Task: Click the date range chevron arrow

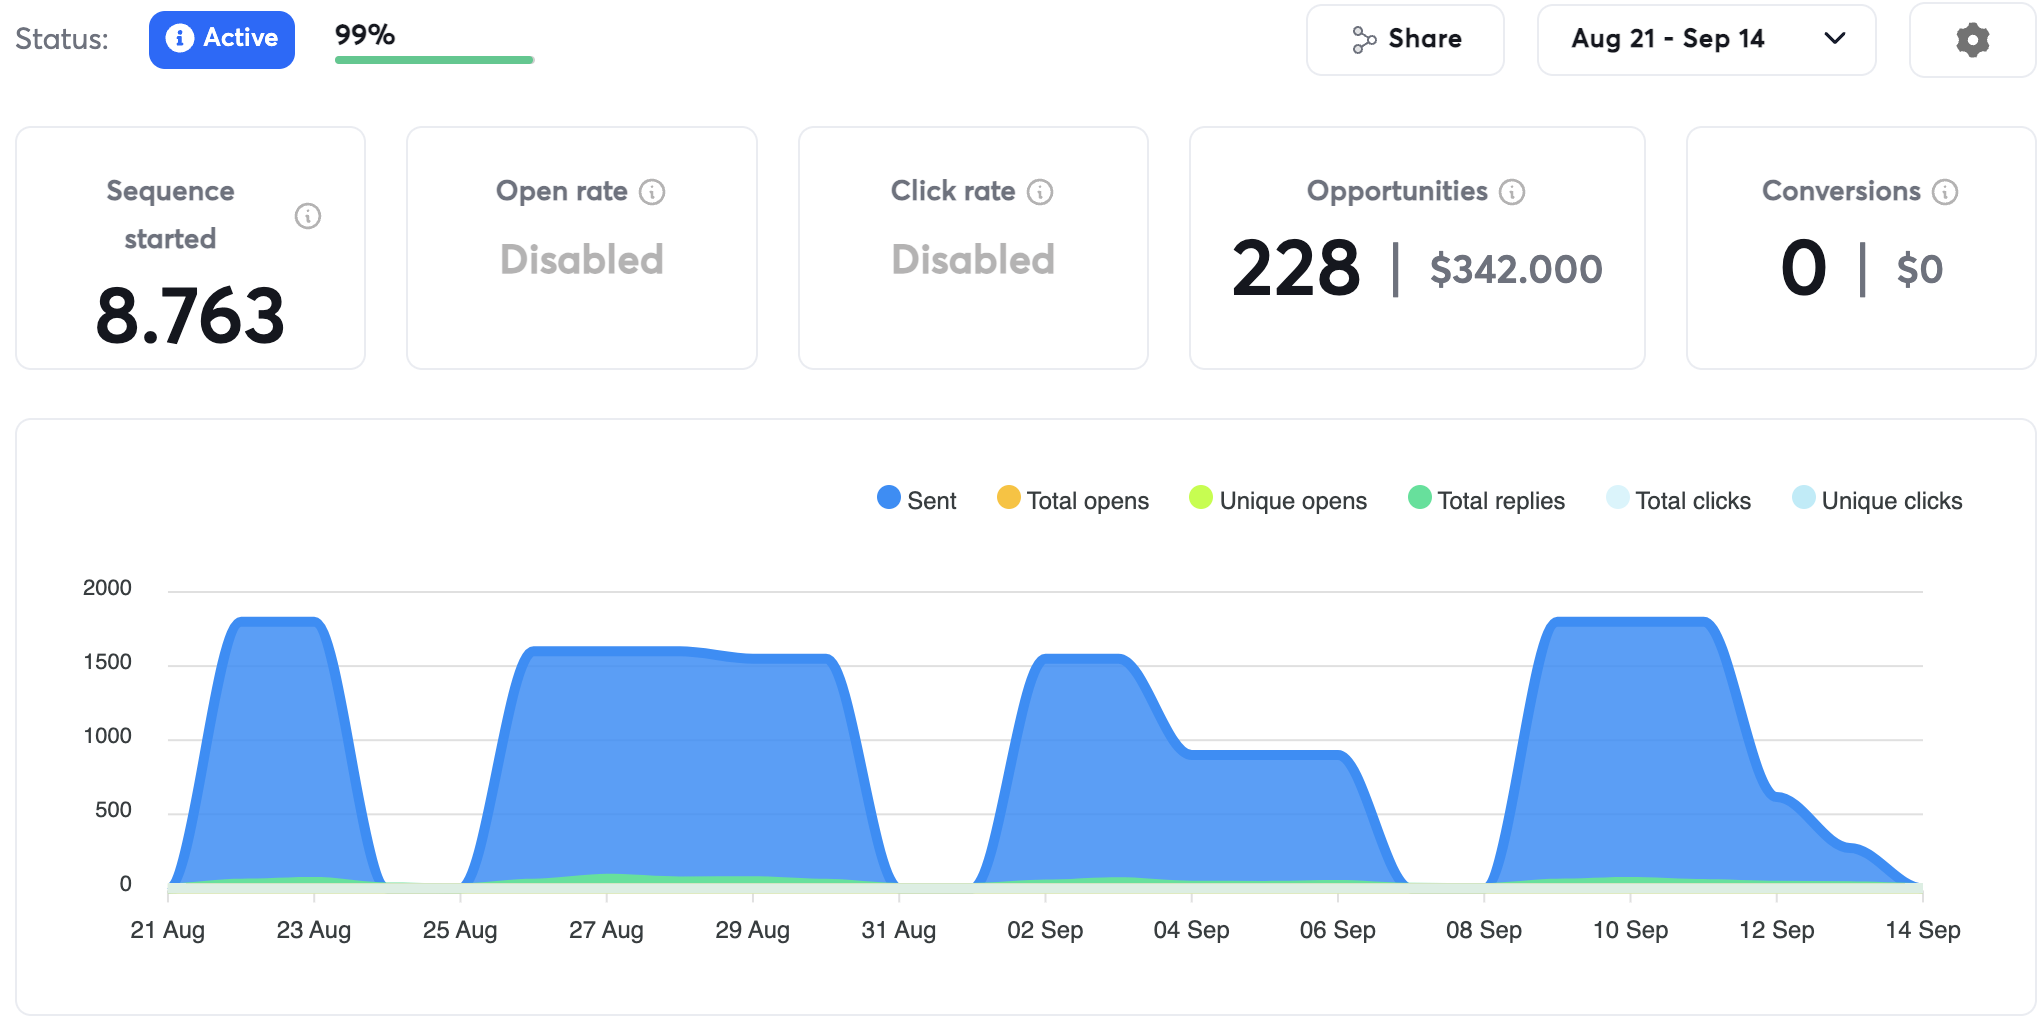Action: (x=1834, y=39)
